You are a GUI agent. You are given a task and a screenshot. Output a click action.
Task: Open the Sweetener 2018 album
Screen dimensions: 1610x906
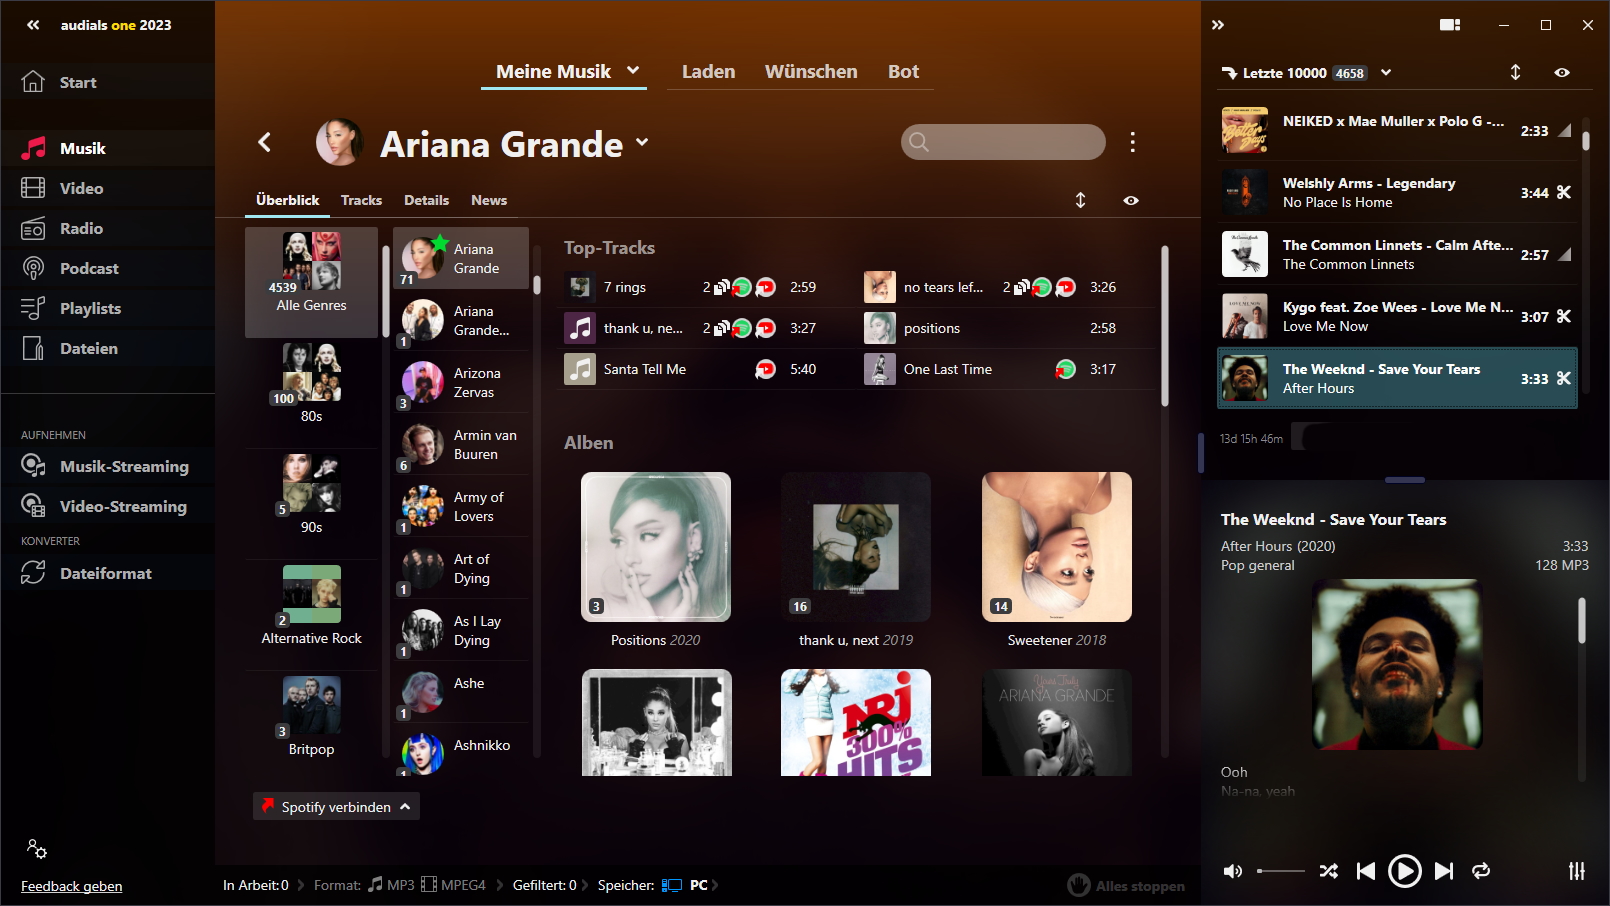click(1057, 560)
